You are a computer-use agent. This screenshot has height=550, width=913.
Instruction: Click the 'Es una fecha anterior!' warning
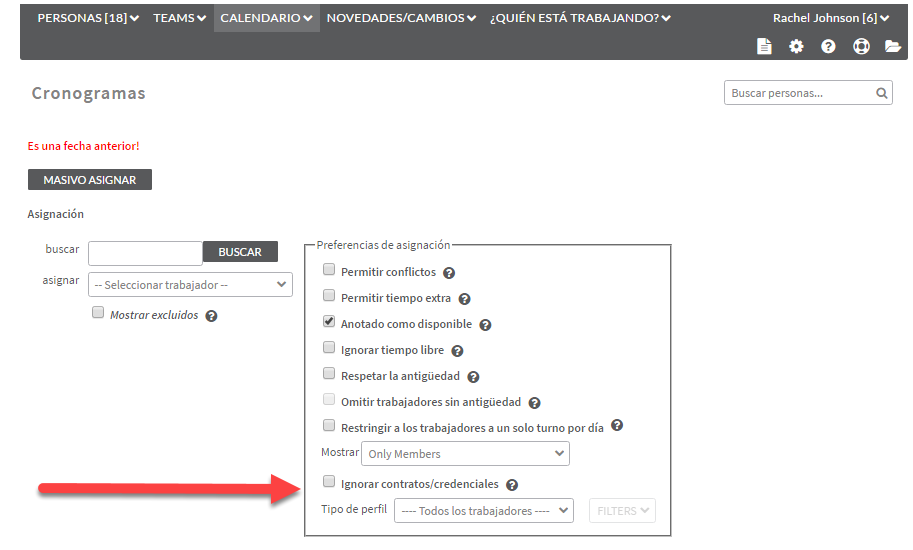(x=83, y=146)
